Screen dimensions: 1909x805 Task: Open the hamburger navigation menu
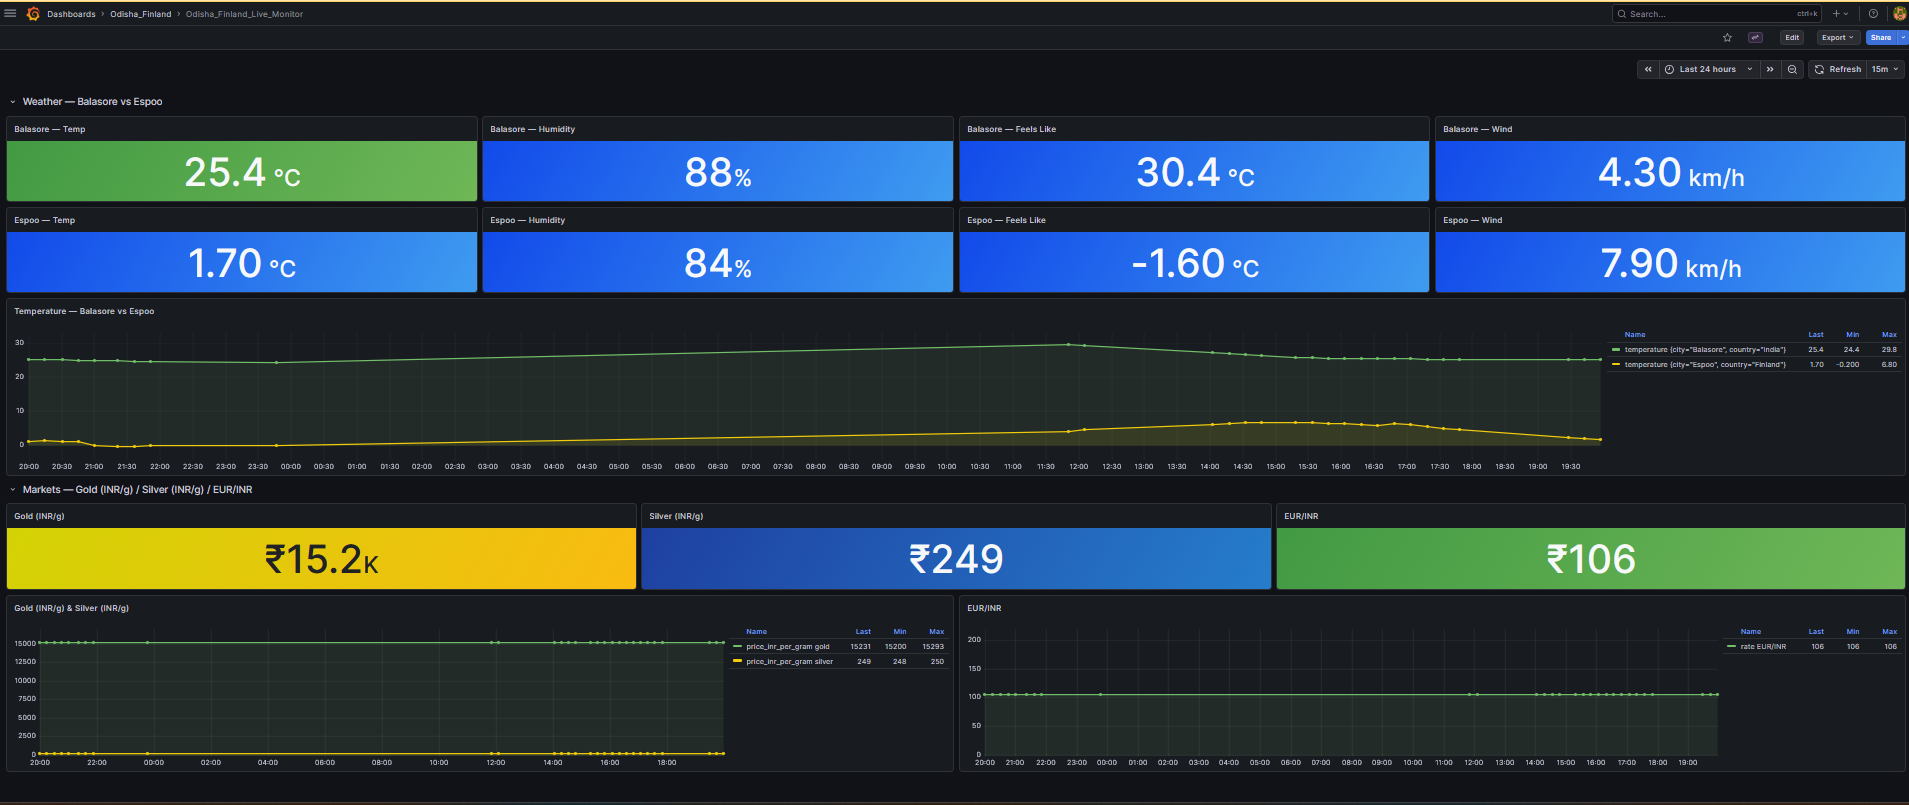point(11,14)
